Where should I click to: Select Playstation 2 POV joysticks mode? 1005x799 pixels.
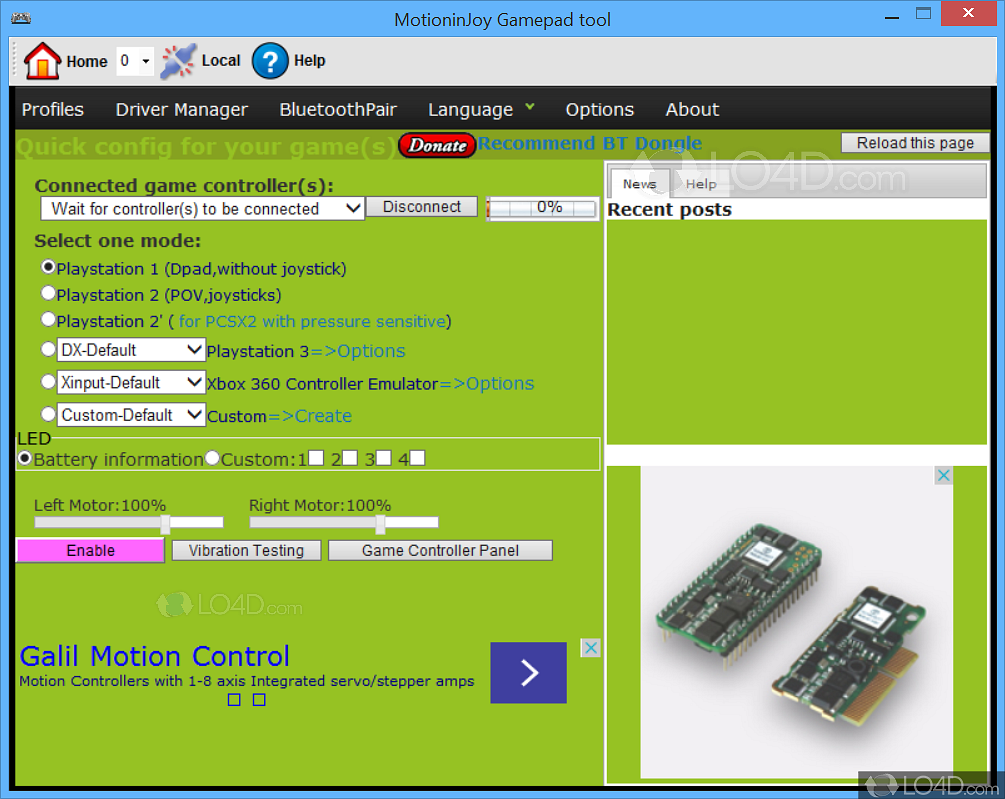48,293
